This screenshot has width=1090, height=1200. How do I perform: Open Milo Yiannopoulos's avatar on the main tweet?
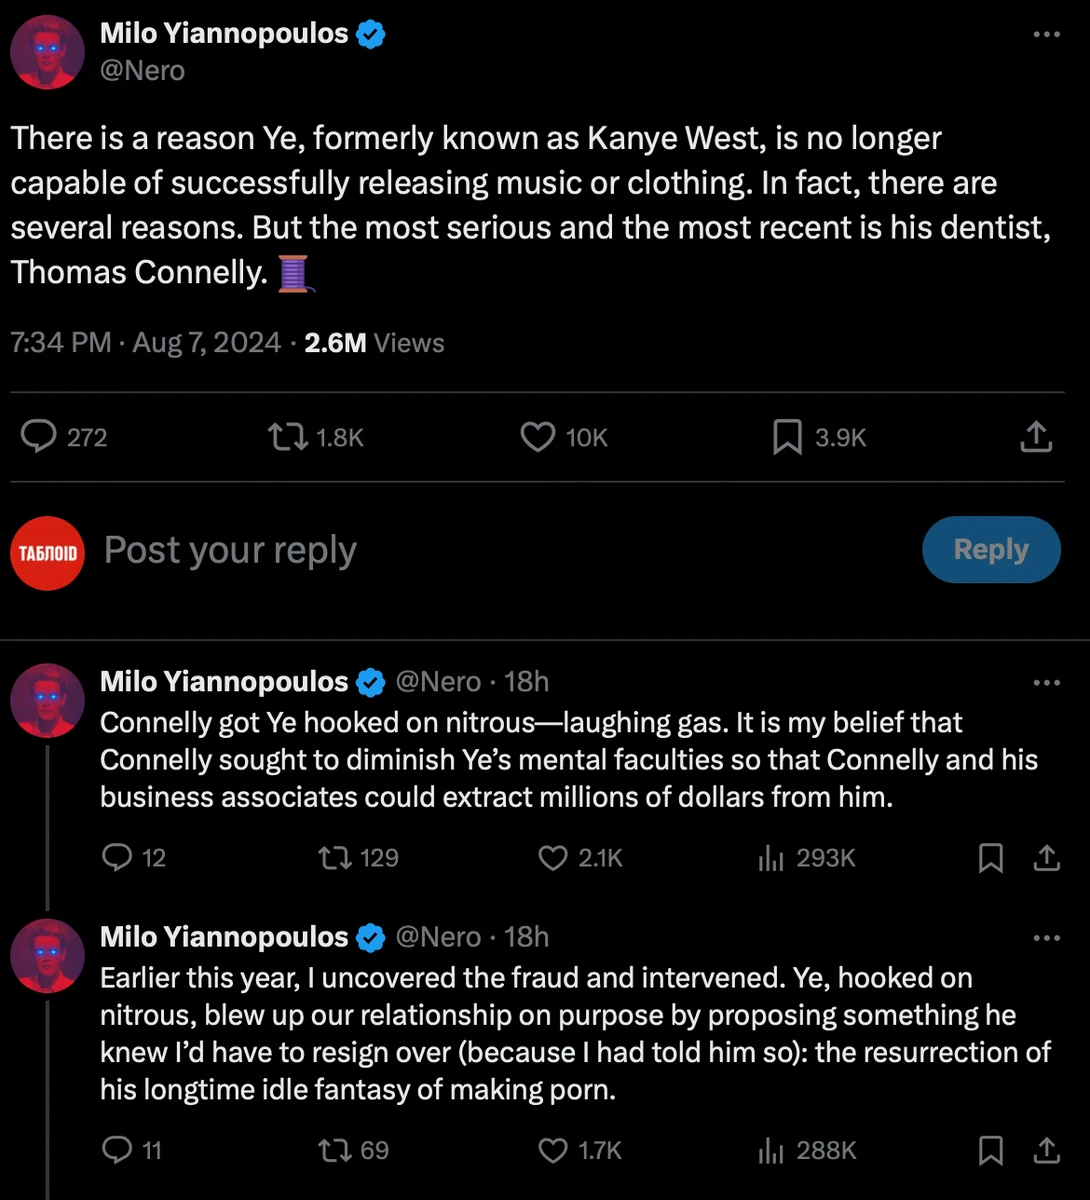47,52
